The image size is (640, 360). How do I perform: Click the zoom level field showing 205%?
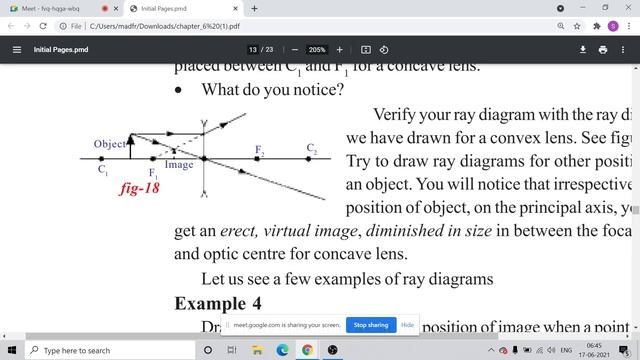coord(317,50)
